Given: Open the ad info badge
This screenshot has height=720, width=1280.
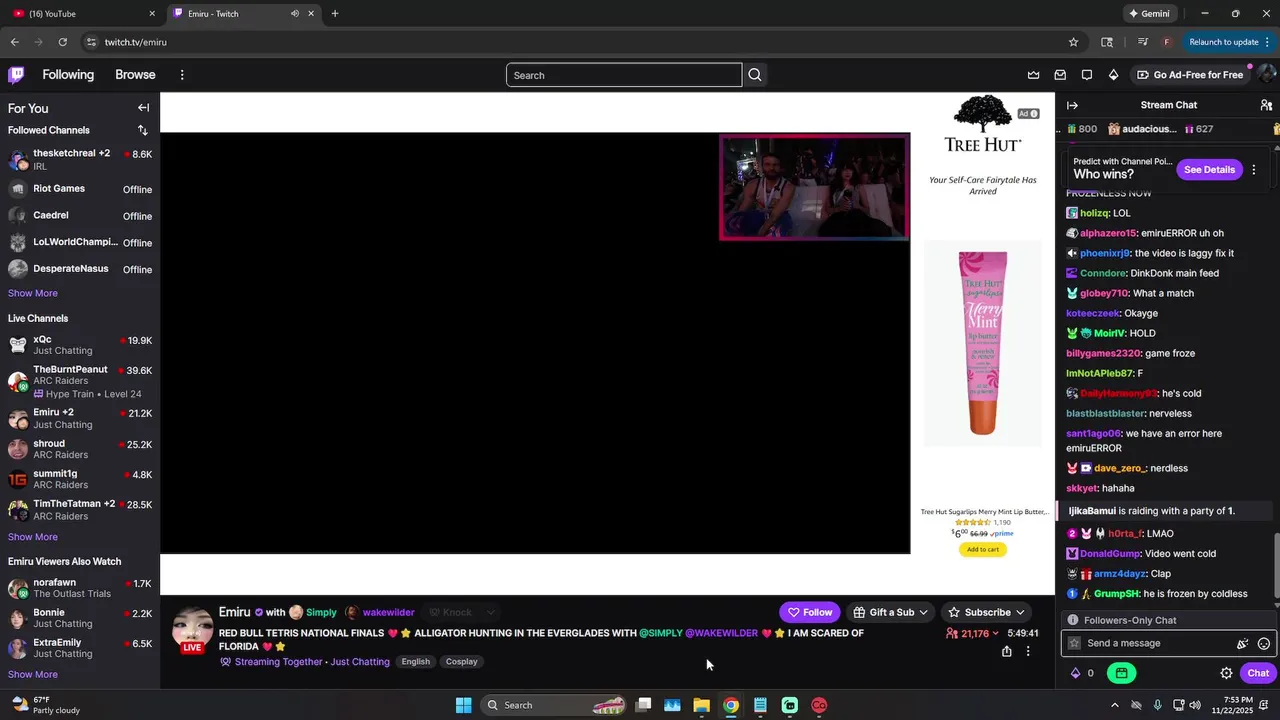Looking at the screenshot, I should [x=1029, y=114].
